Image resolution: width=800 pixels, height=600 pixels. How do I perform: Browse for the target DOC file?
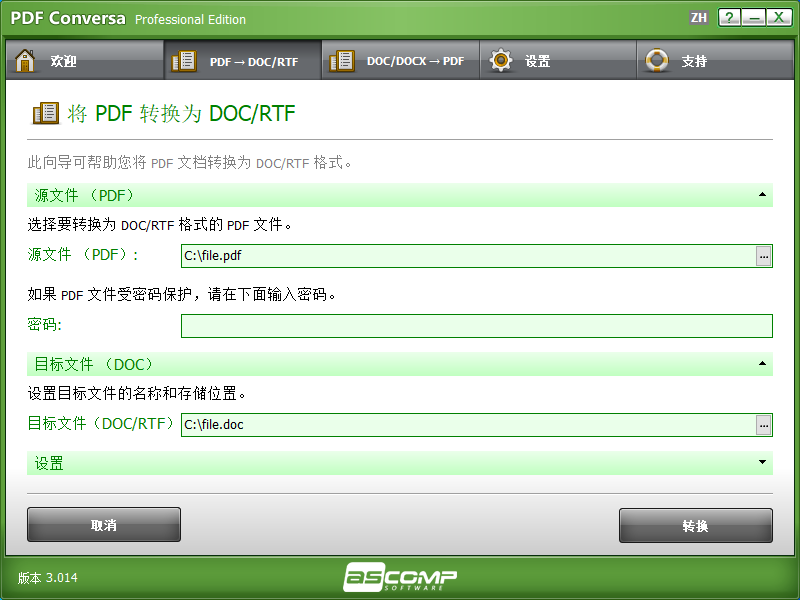(763, 425)
